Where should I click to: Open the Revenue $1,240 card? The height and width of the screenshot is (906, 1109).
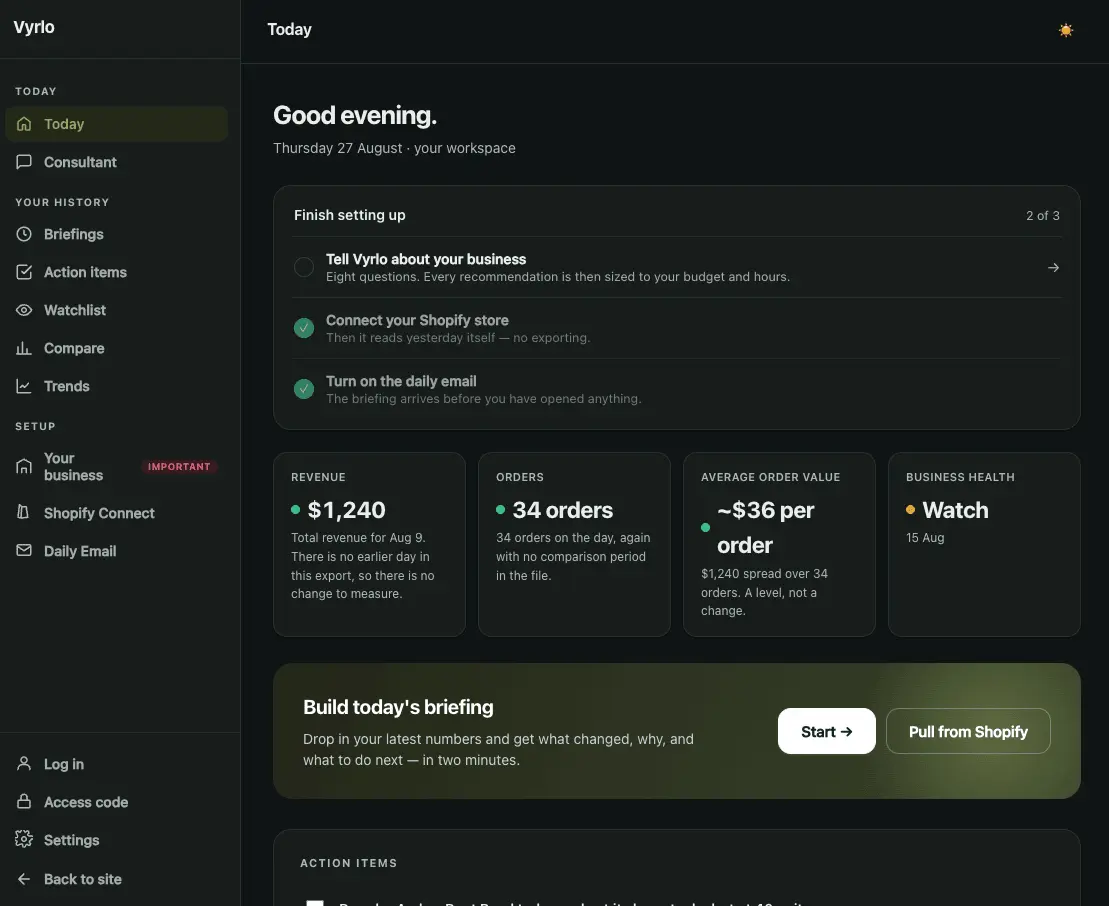click(369, 545)
